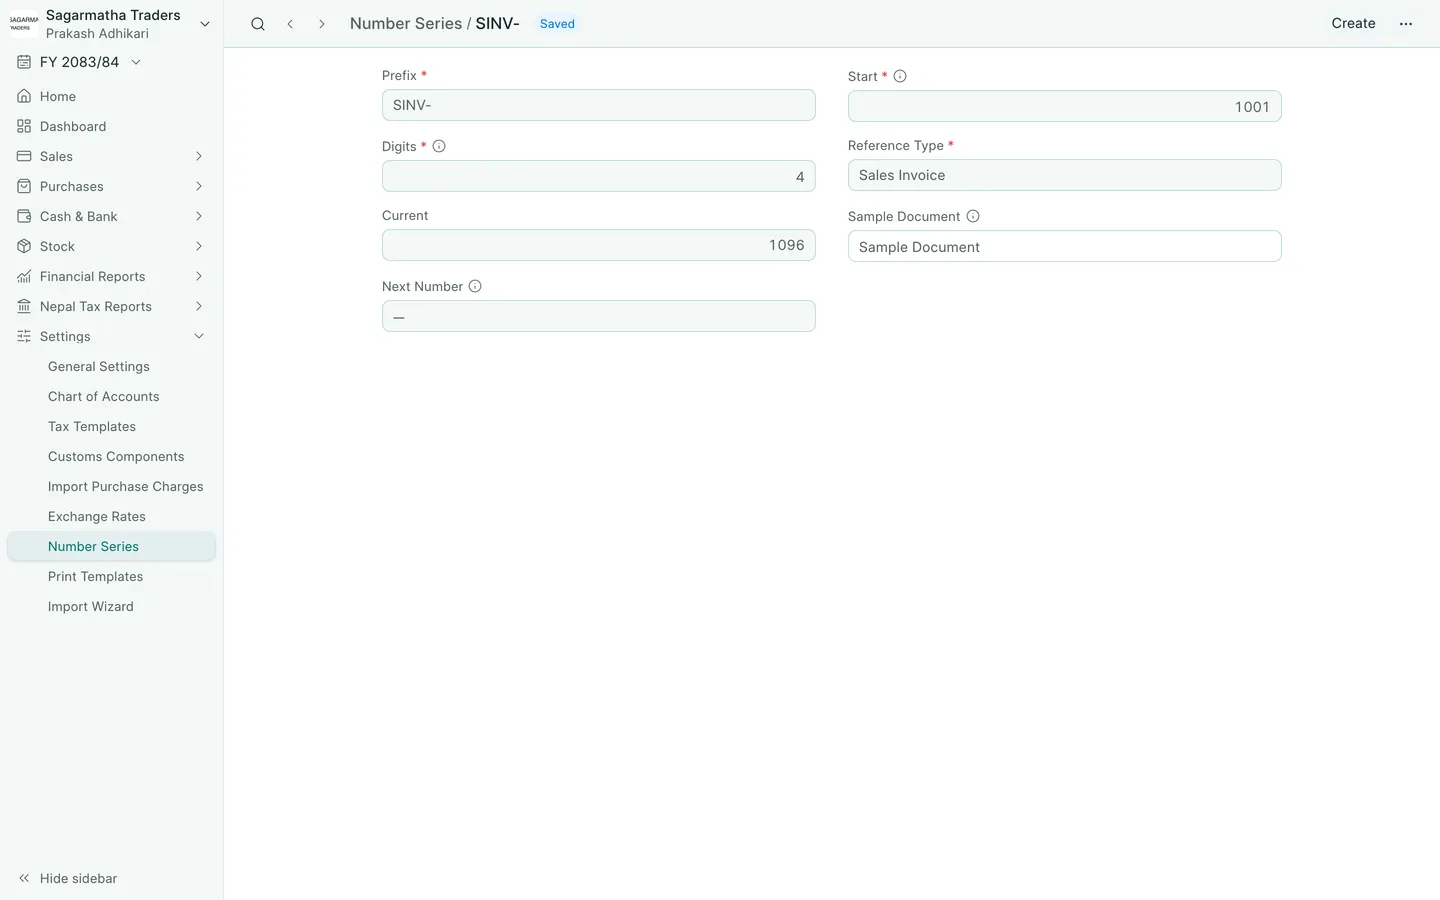
Task: Click the Sagarmatha Traders company logo
Action: (23, 24)
